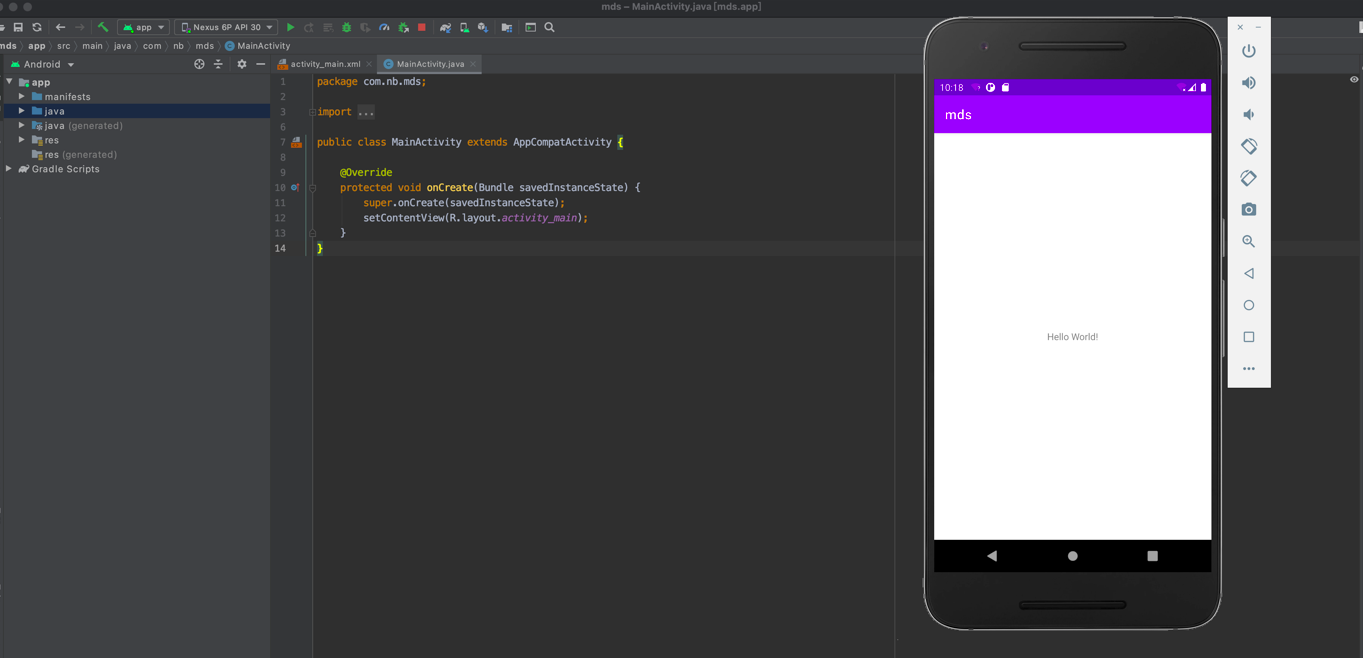Open the Android project view dropdown

pos(43,64)
